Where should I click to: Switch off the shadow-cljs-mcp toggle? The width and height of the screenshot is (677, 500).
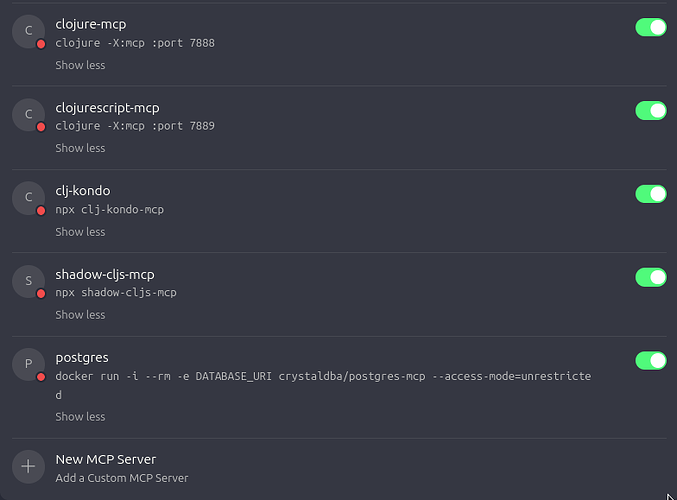tap(650, 277)
